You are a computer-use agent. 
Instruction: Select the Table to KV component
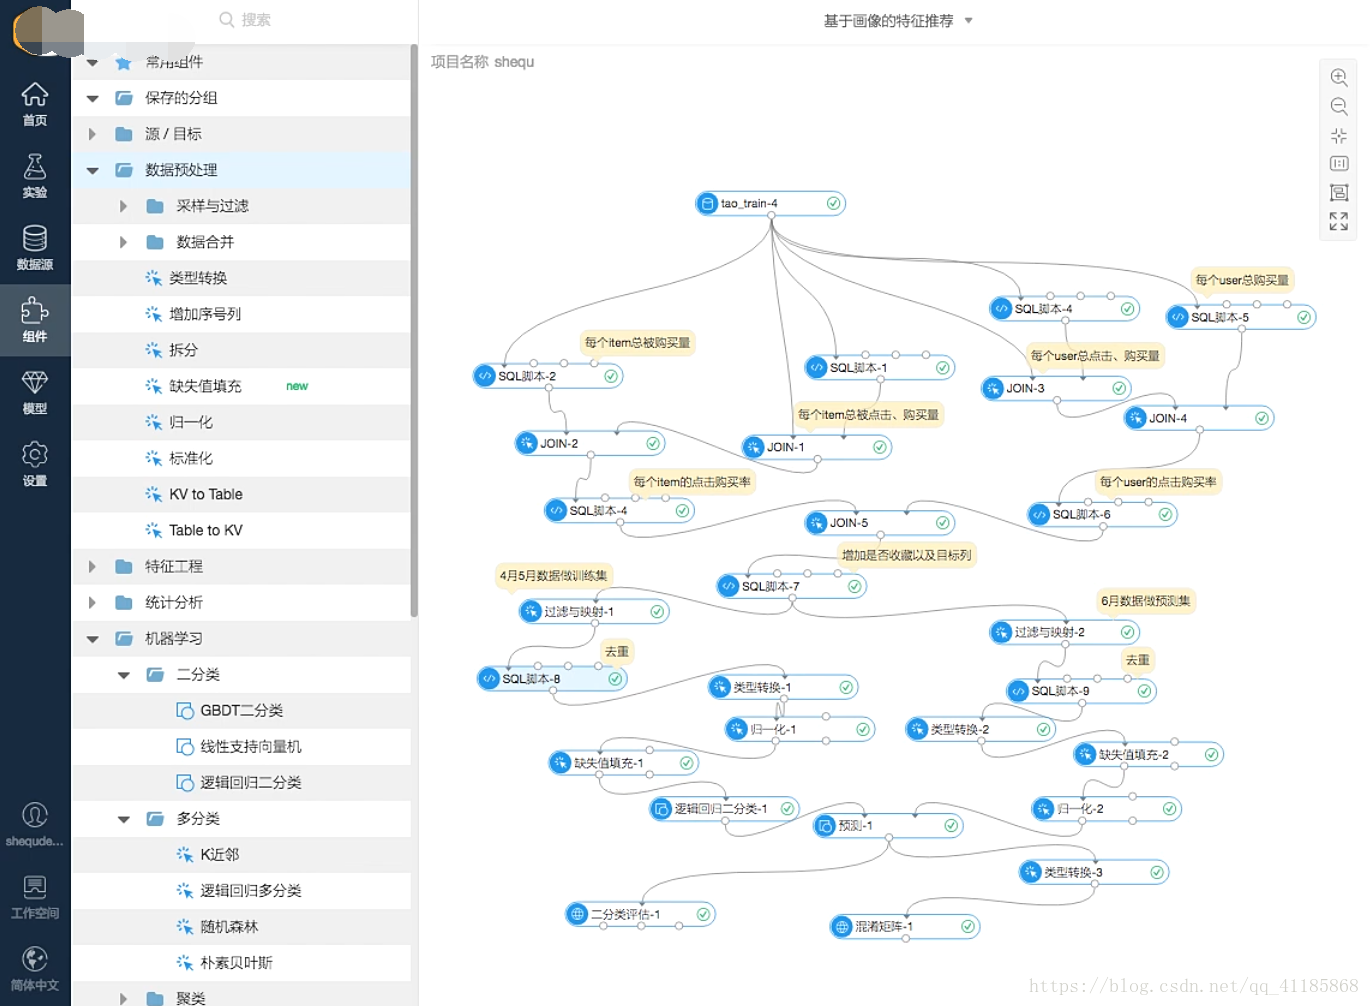[241, 530]
